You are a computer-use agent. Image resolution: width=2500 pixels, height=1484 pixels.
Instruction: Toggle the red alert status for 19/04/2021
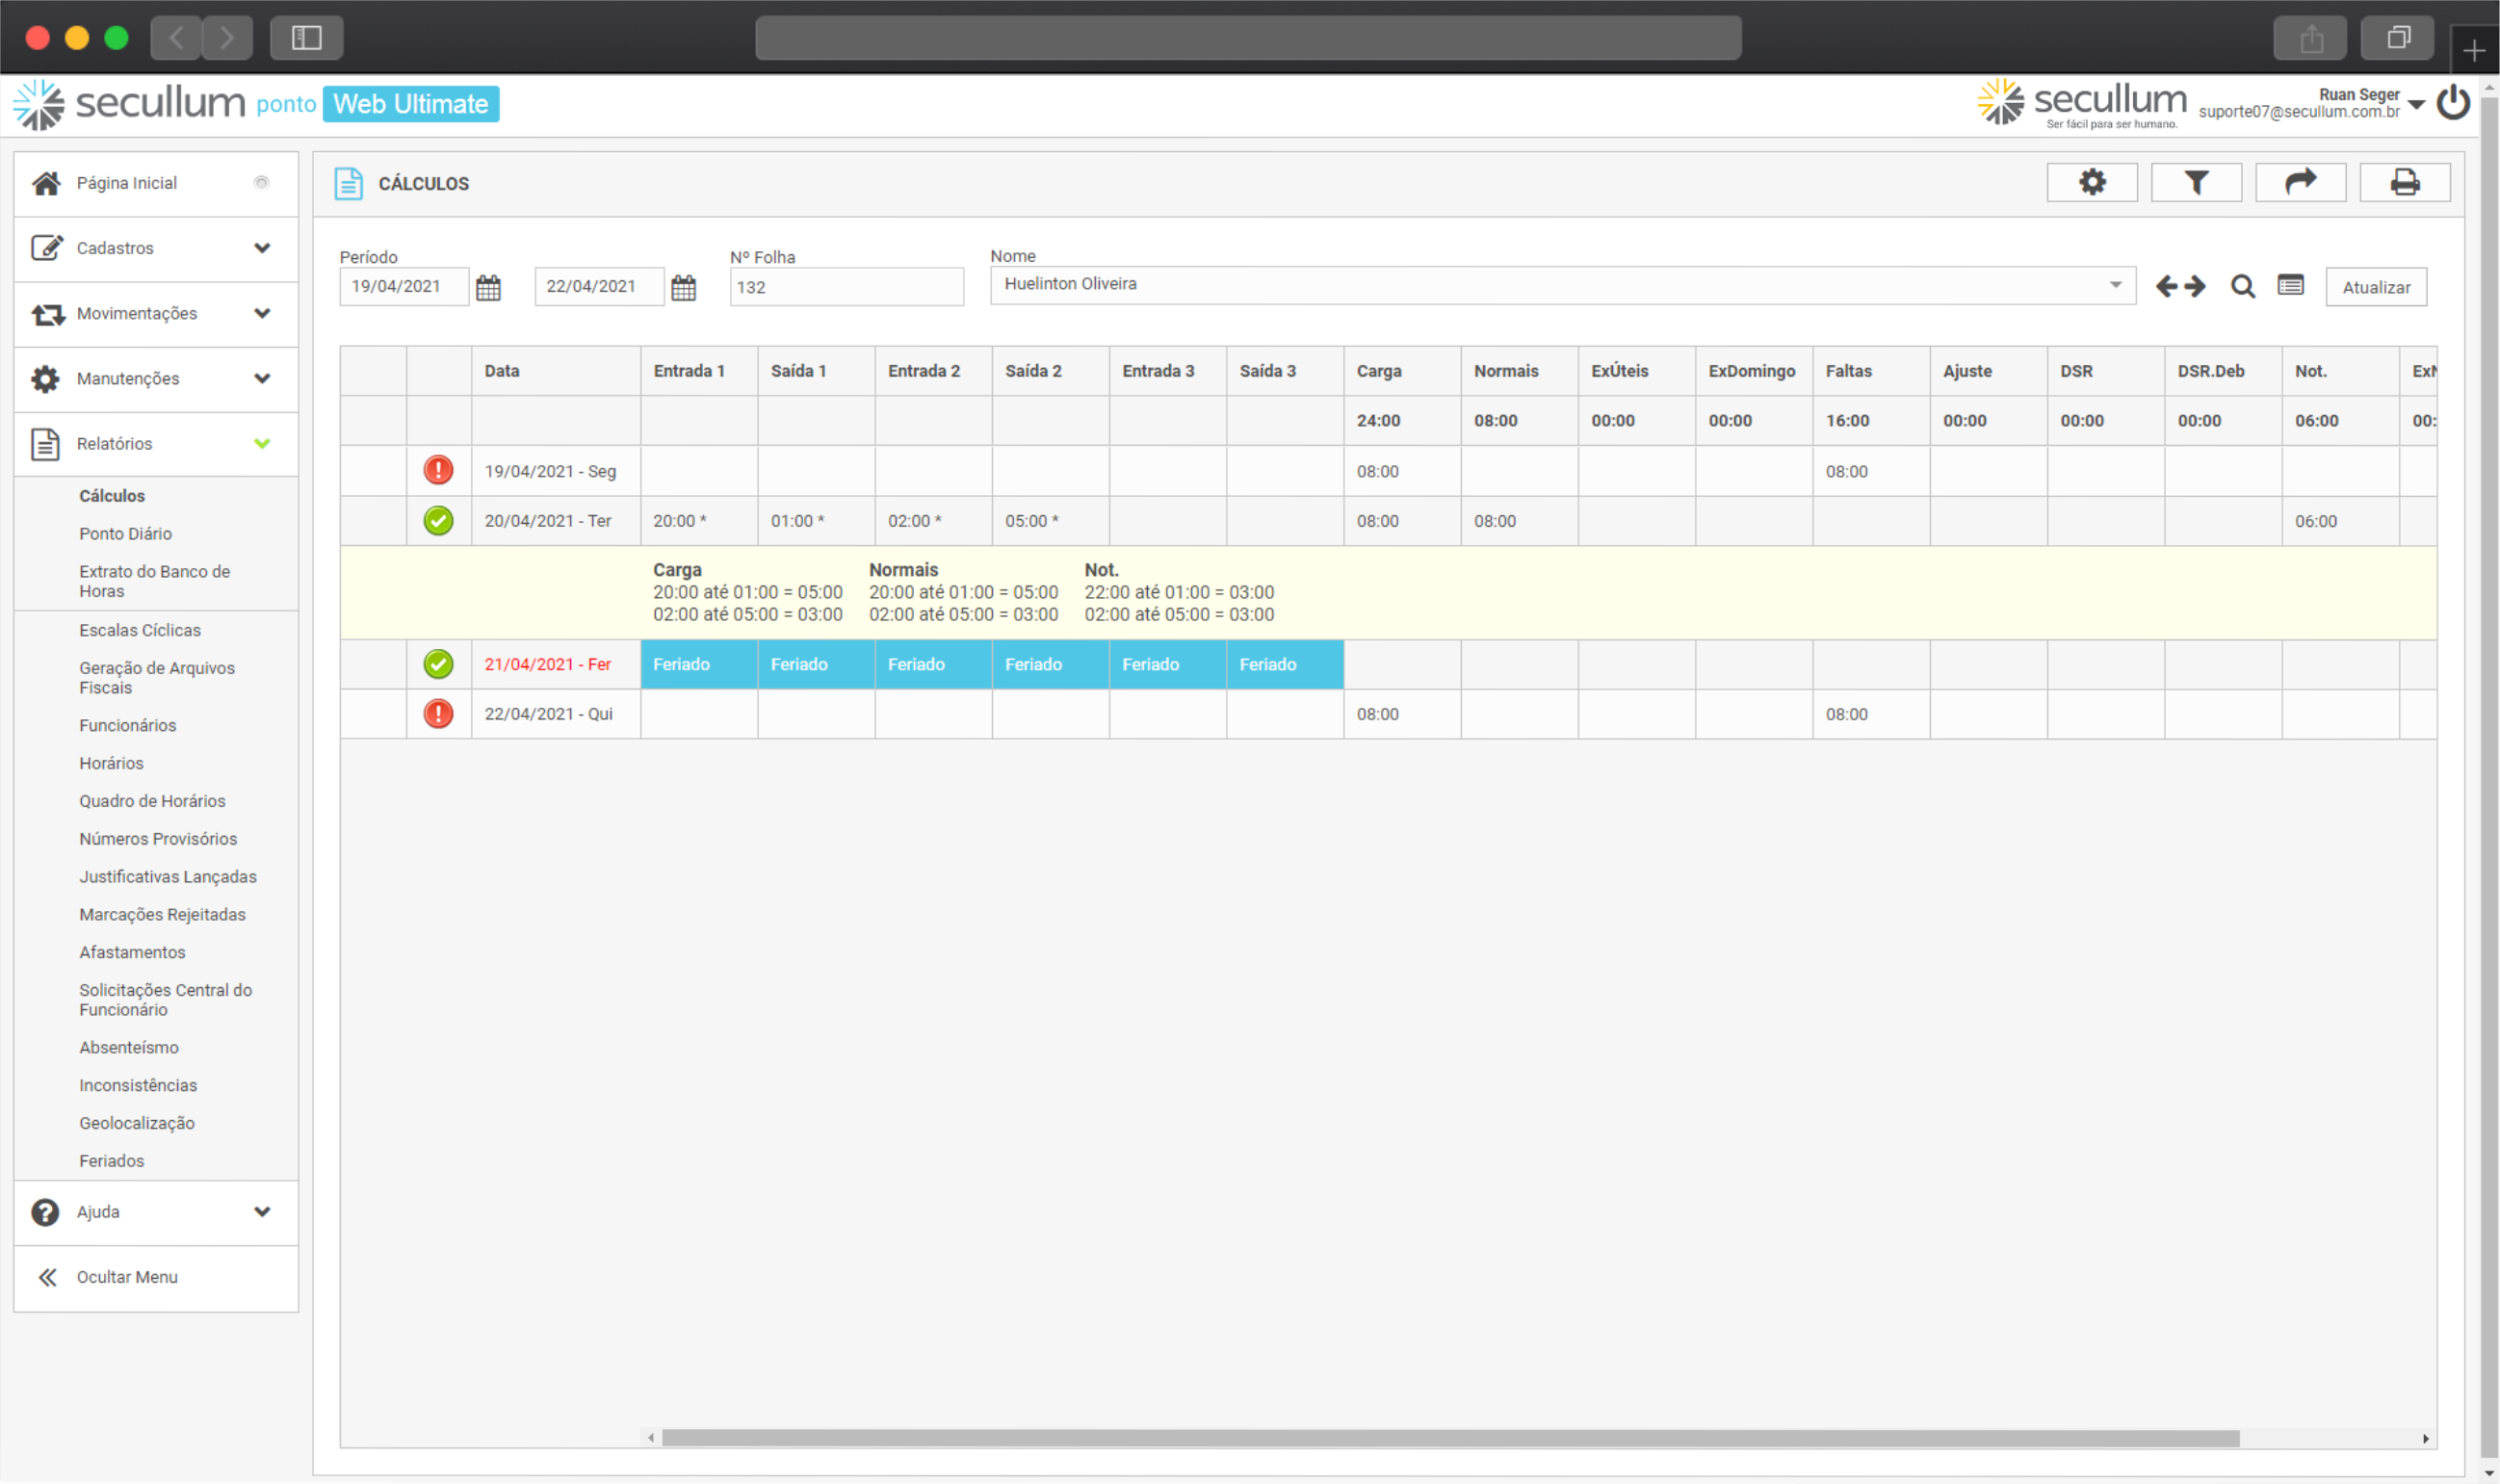click(438, 471)
